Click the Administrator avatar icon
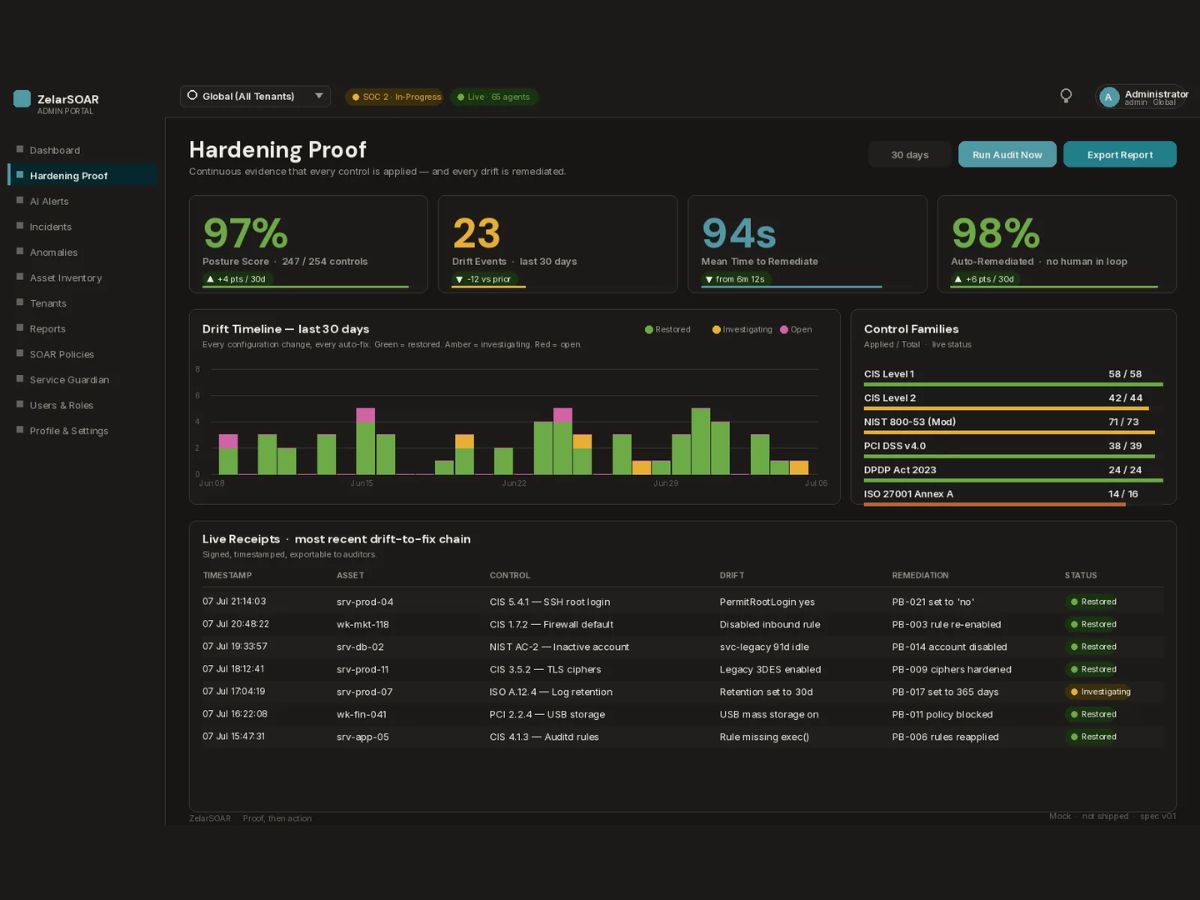This screenshot has height=900, width=1200. click(1108, 97)
